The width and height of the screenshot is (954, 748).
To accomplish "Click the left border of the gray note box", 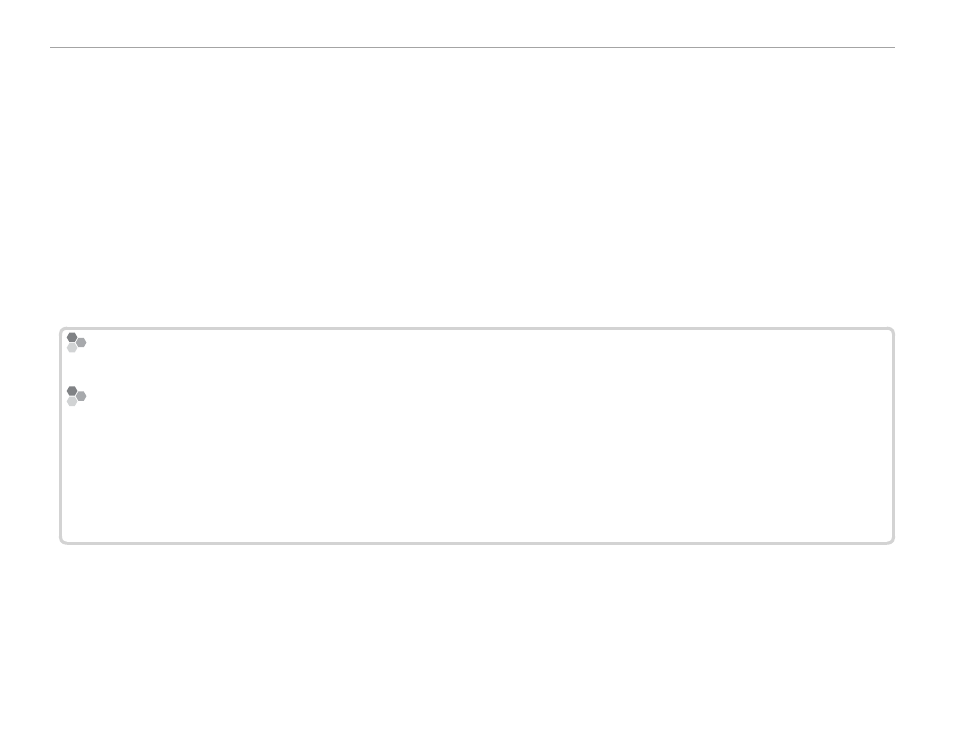I will point(60,436).
